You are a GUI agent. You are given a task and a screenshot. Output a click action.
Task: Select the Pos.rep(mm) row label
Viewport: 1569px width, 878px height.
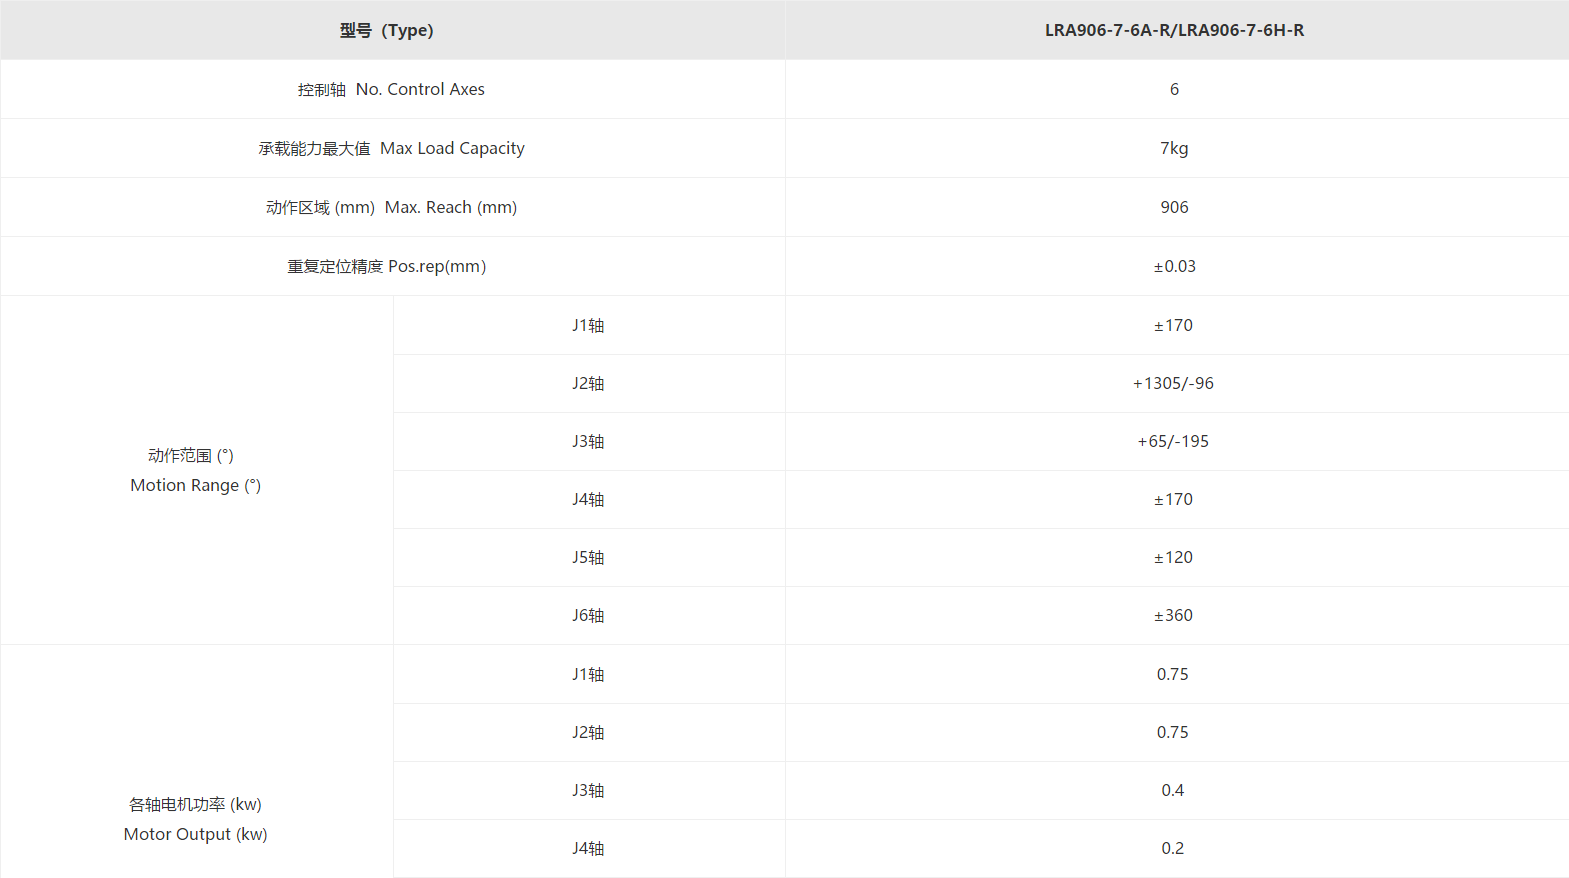click(387, 266)
